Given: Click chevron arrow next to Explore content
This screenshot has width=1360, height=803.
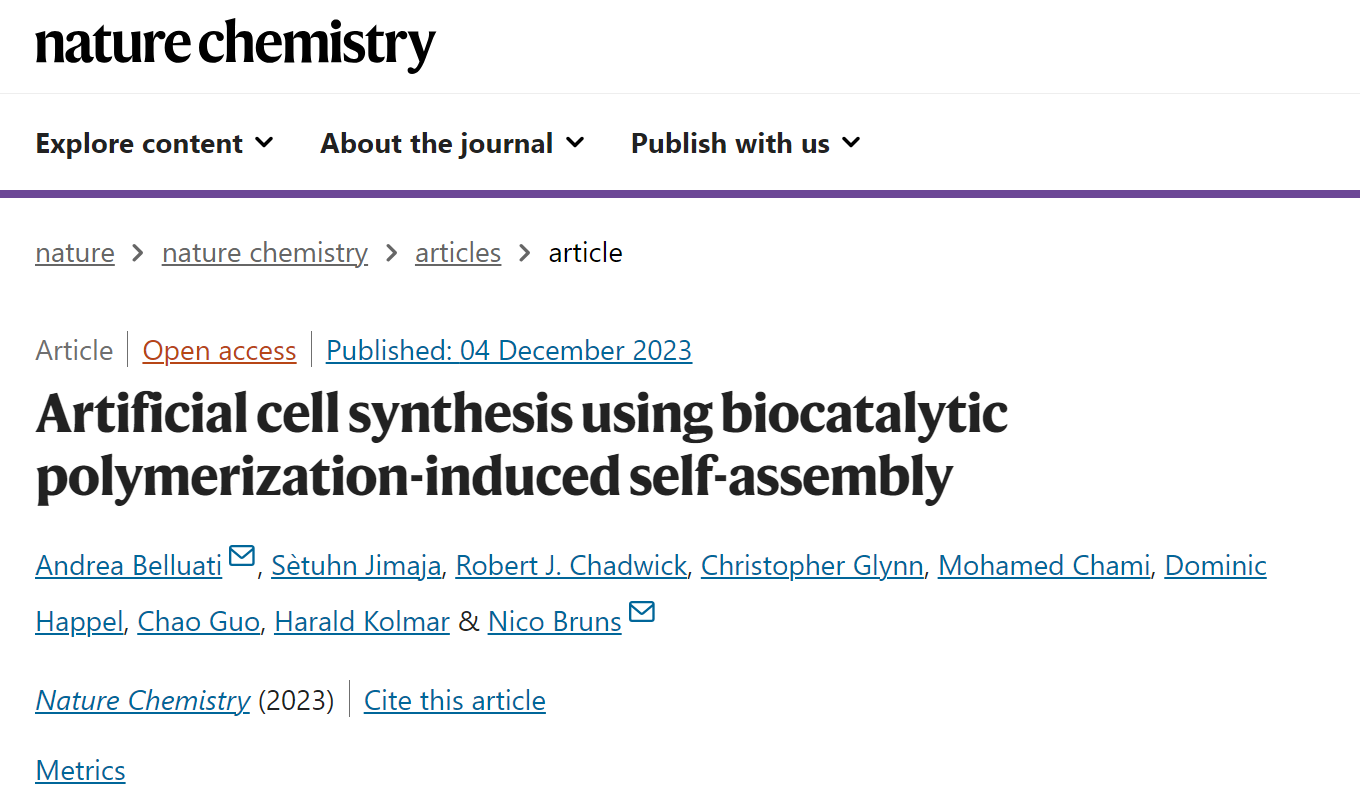Looking at the screenshot, I should [x=264, y=143].
